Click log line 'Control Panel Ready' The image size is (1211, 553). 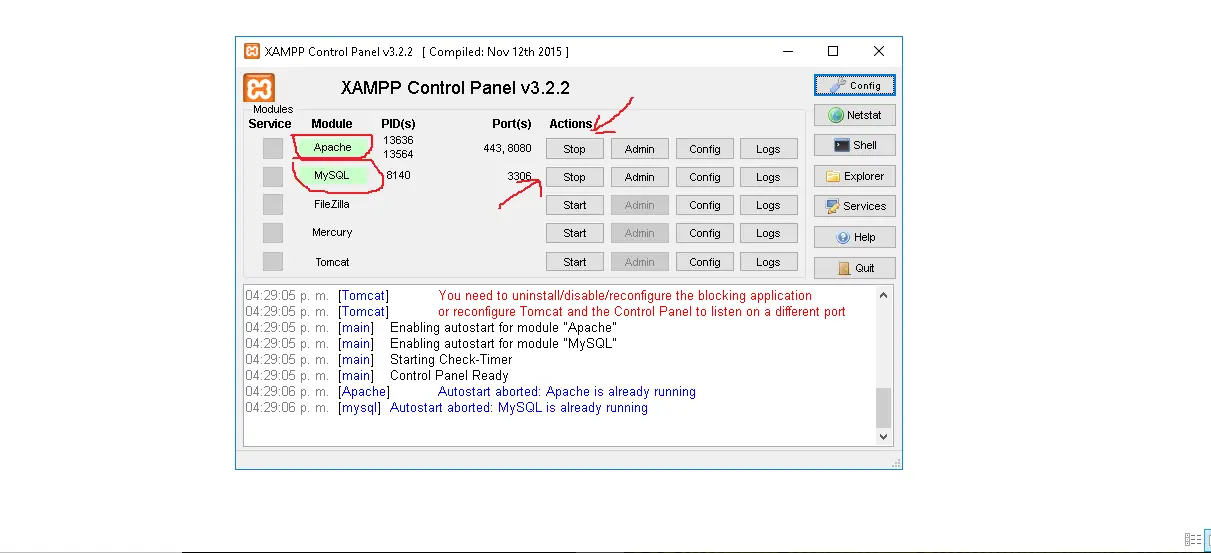[x=449, y=376]
